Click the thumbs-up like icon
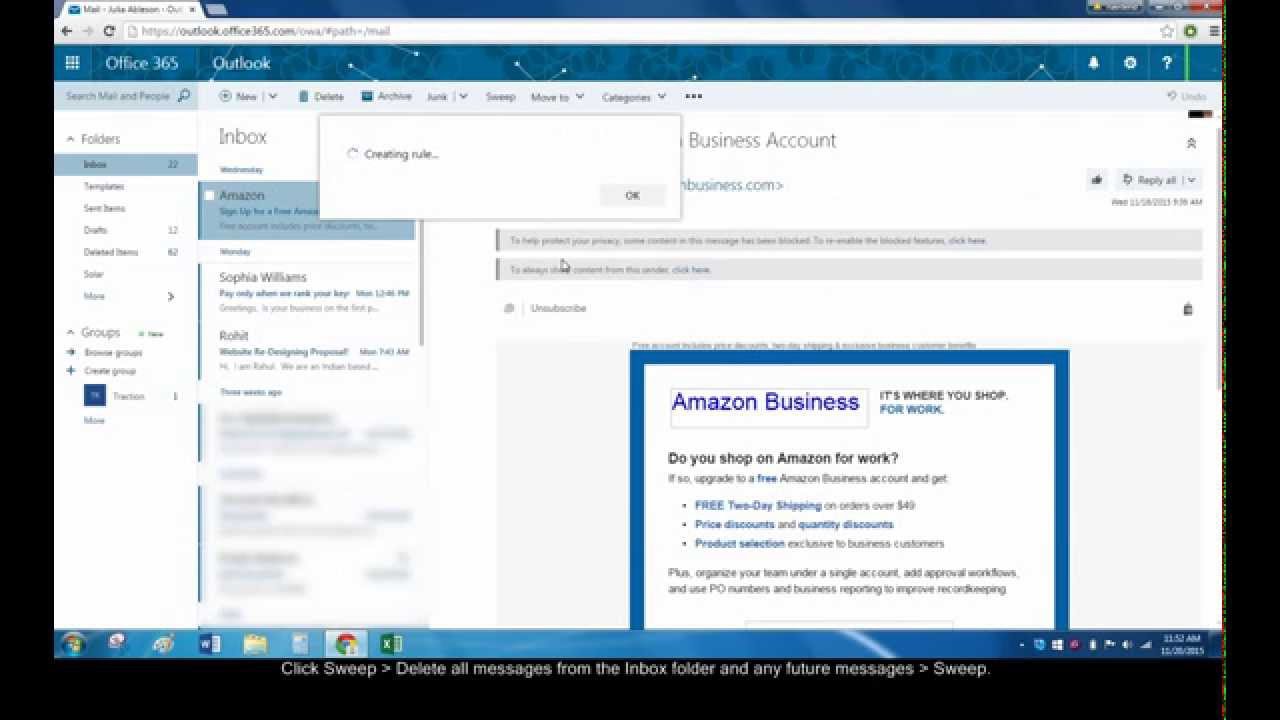 [1097, 180]
